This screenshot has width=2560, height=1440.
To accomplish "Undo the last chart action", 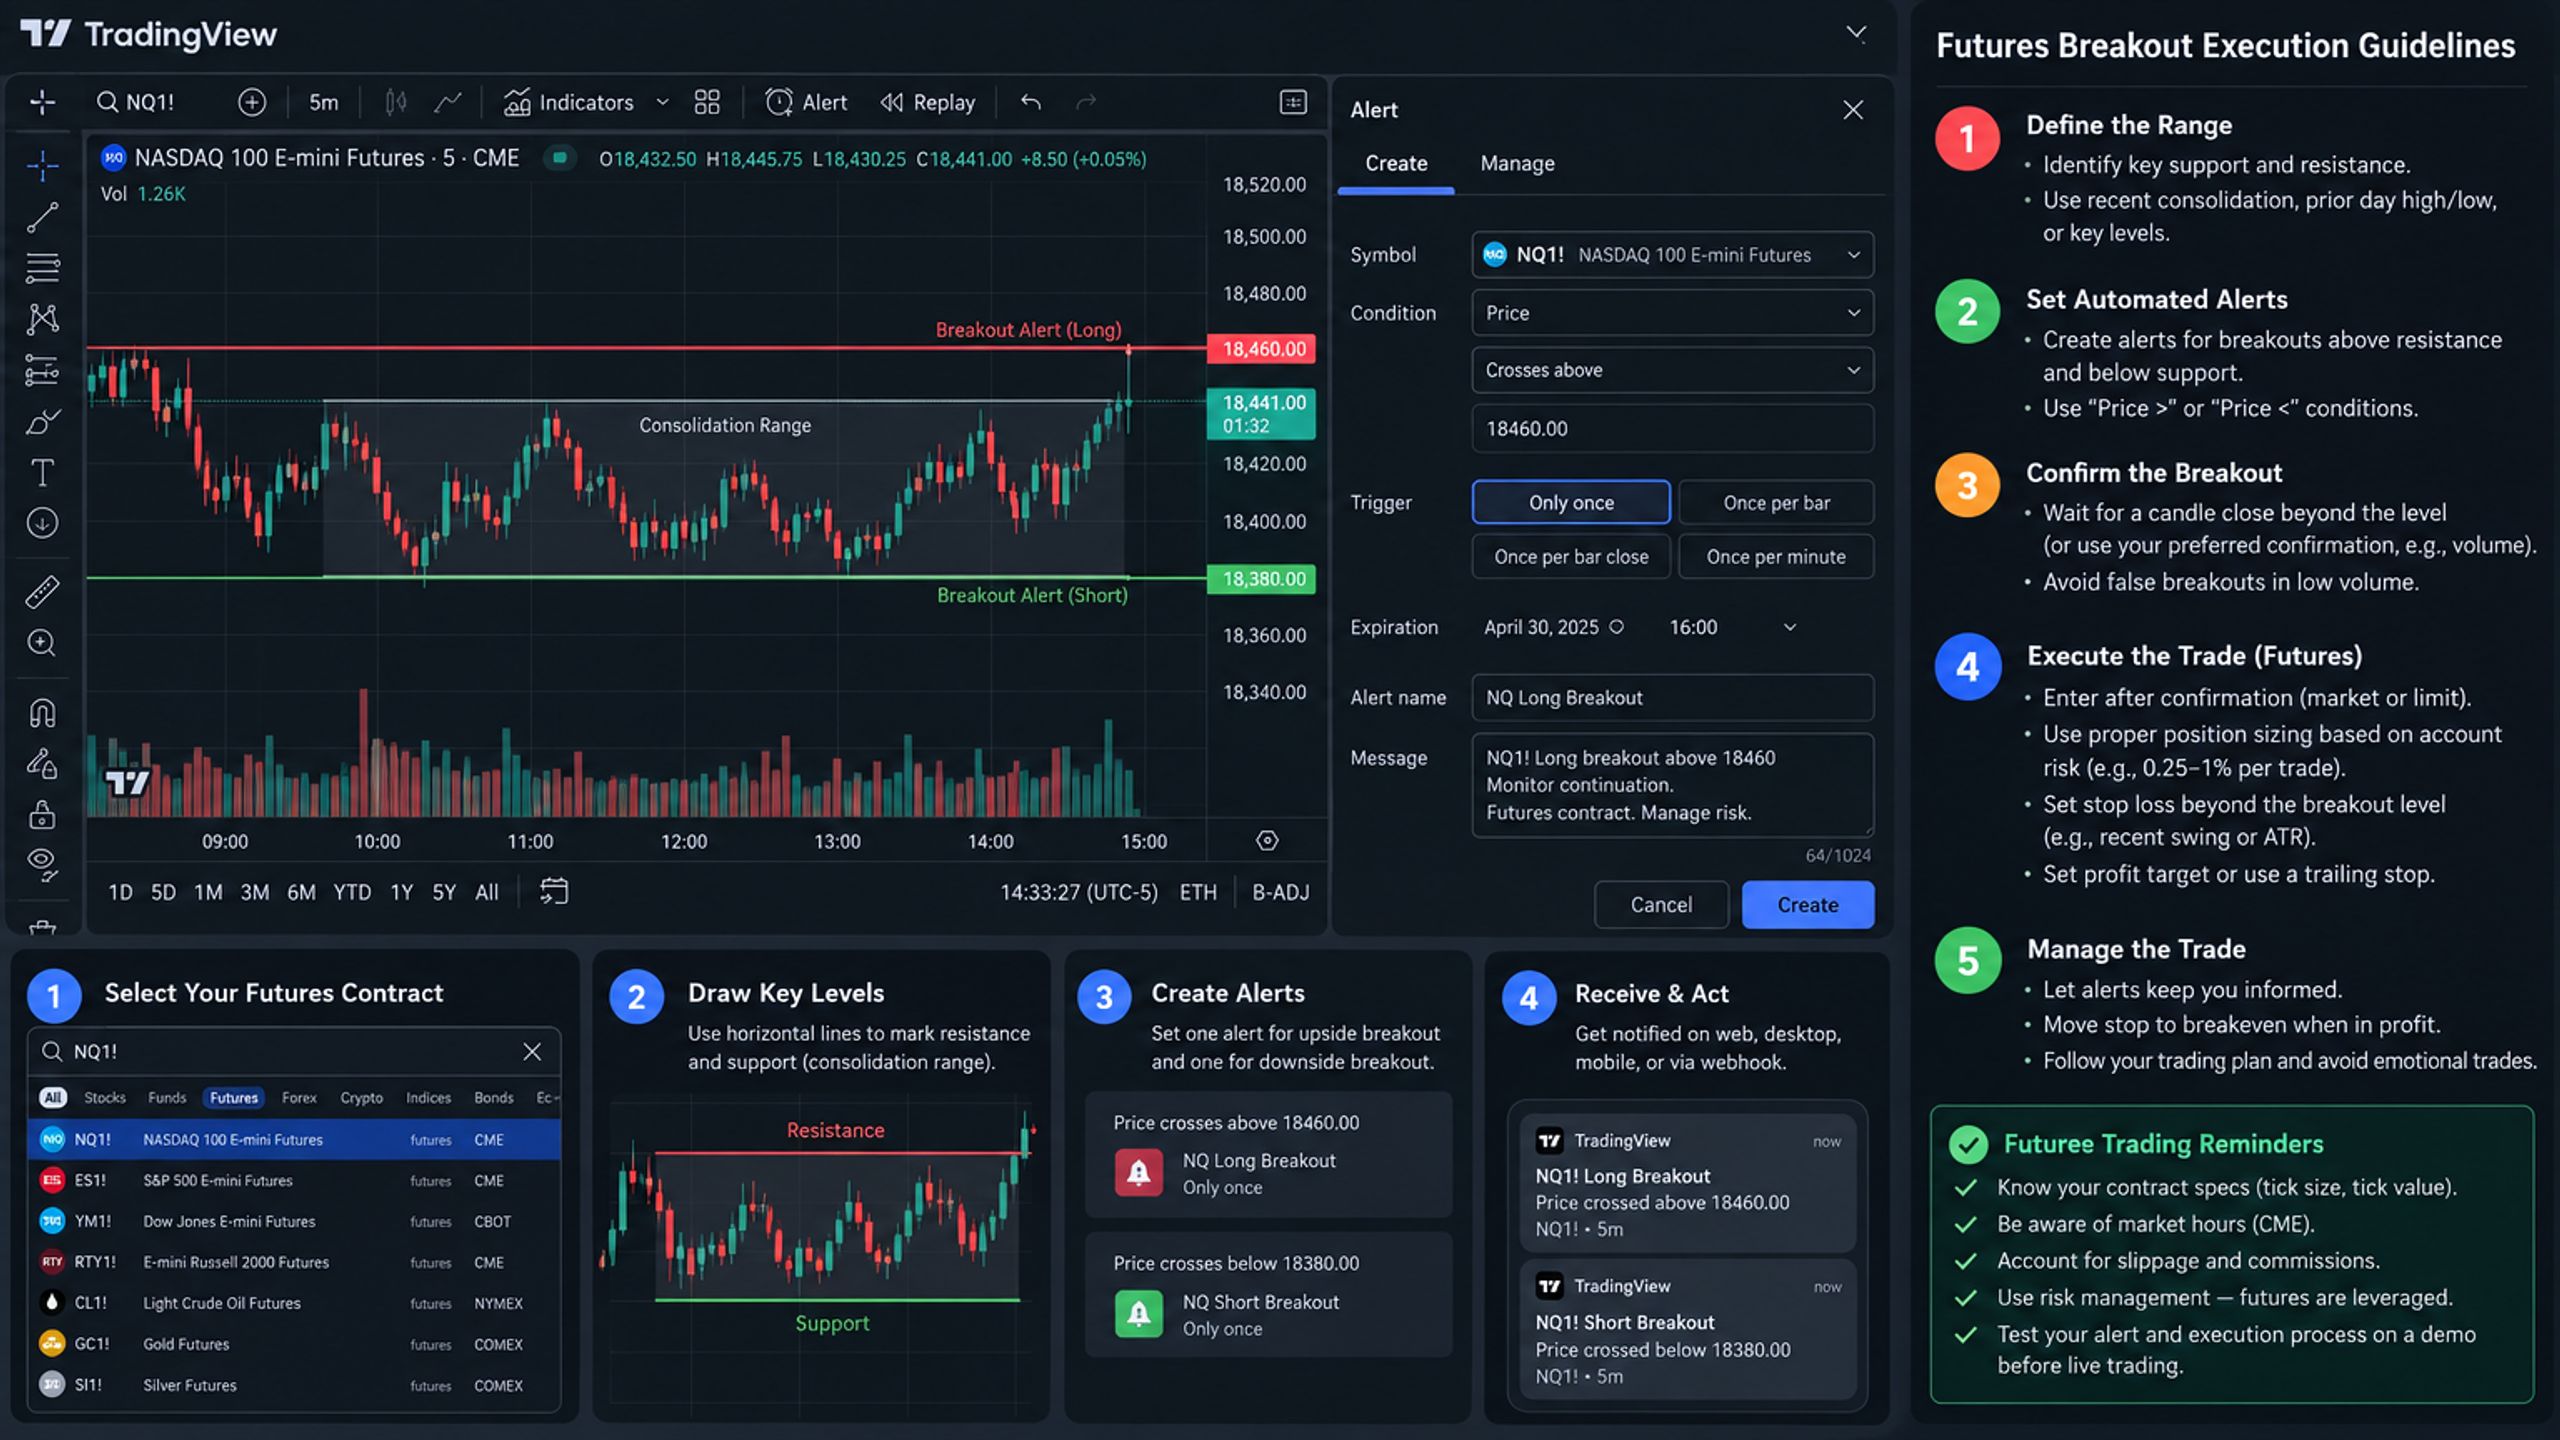I will coord(1031,102).
